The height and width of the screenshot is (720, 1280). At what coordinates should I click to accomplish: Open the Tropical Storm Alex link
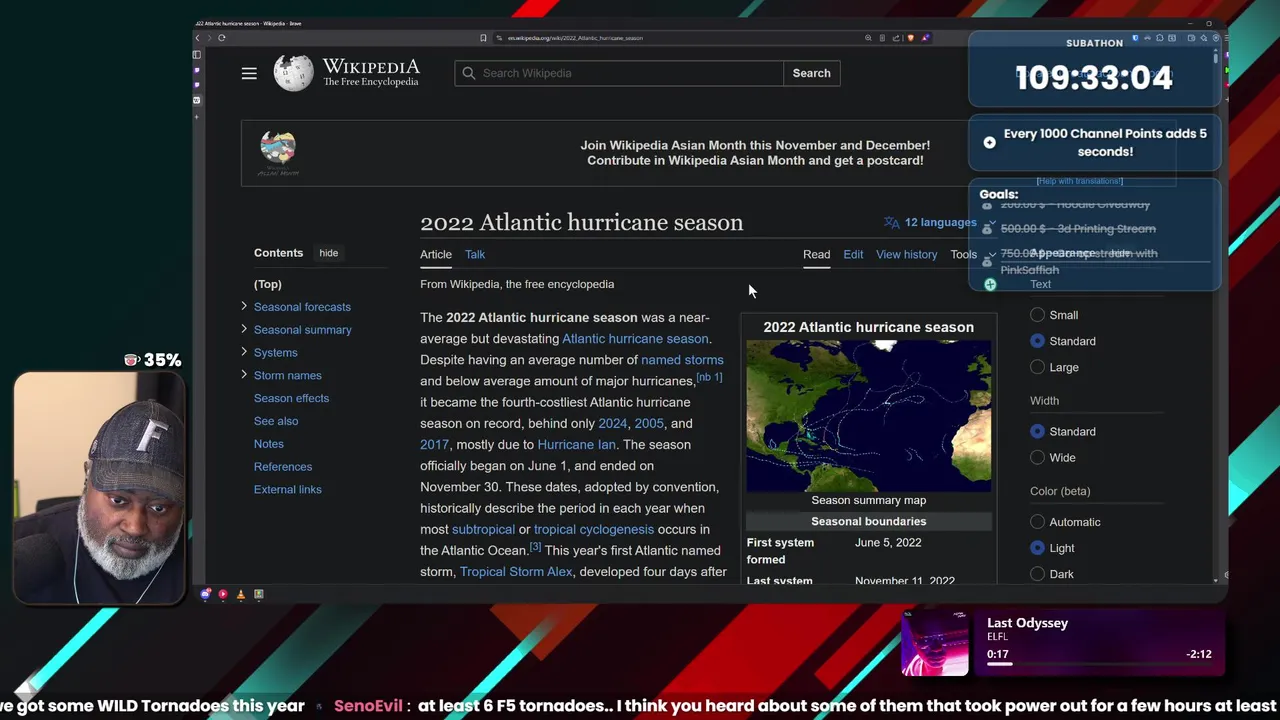pyautogui.click(x=516, y=572)
